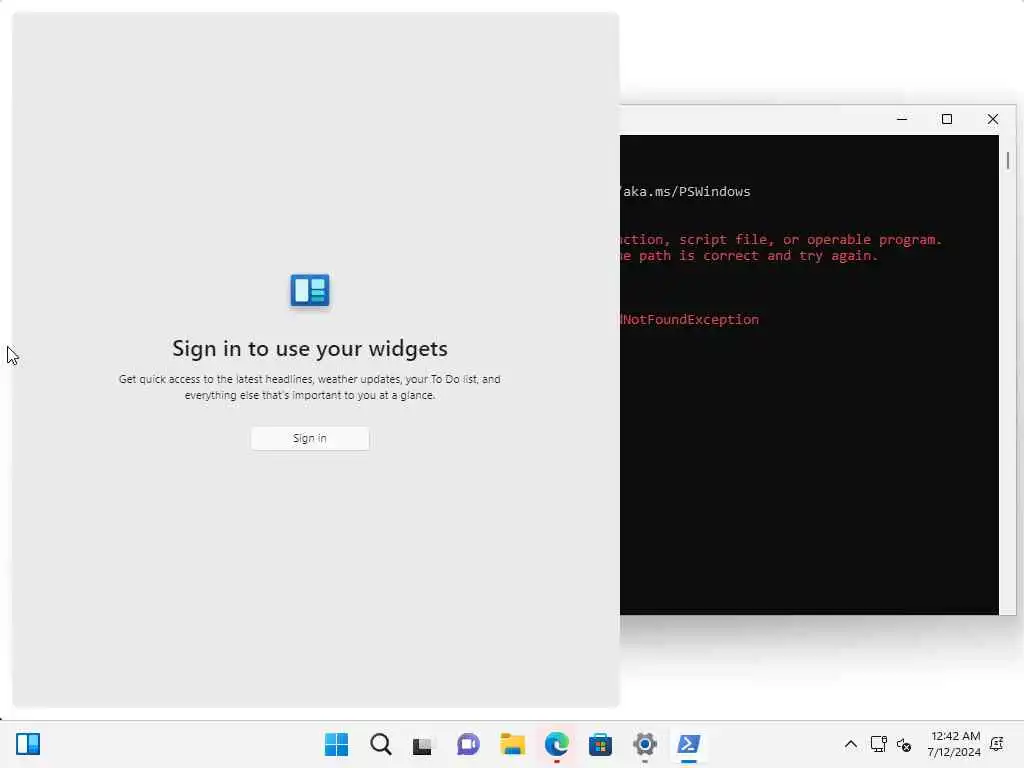Launch the Chat app from taskbar
The width and height of the screenshot is (1024, 768).
point(468,744)
